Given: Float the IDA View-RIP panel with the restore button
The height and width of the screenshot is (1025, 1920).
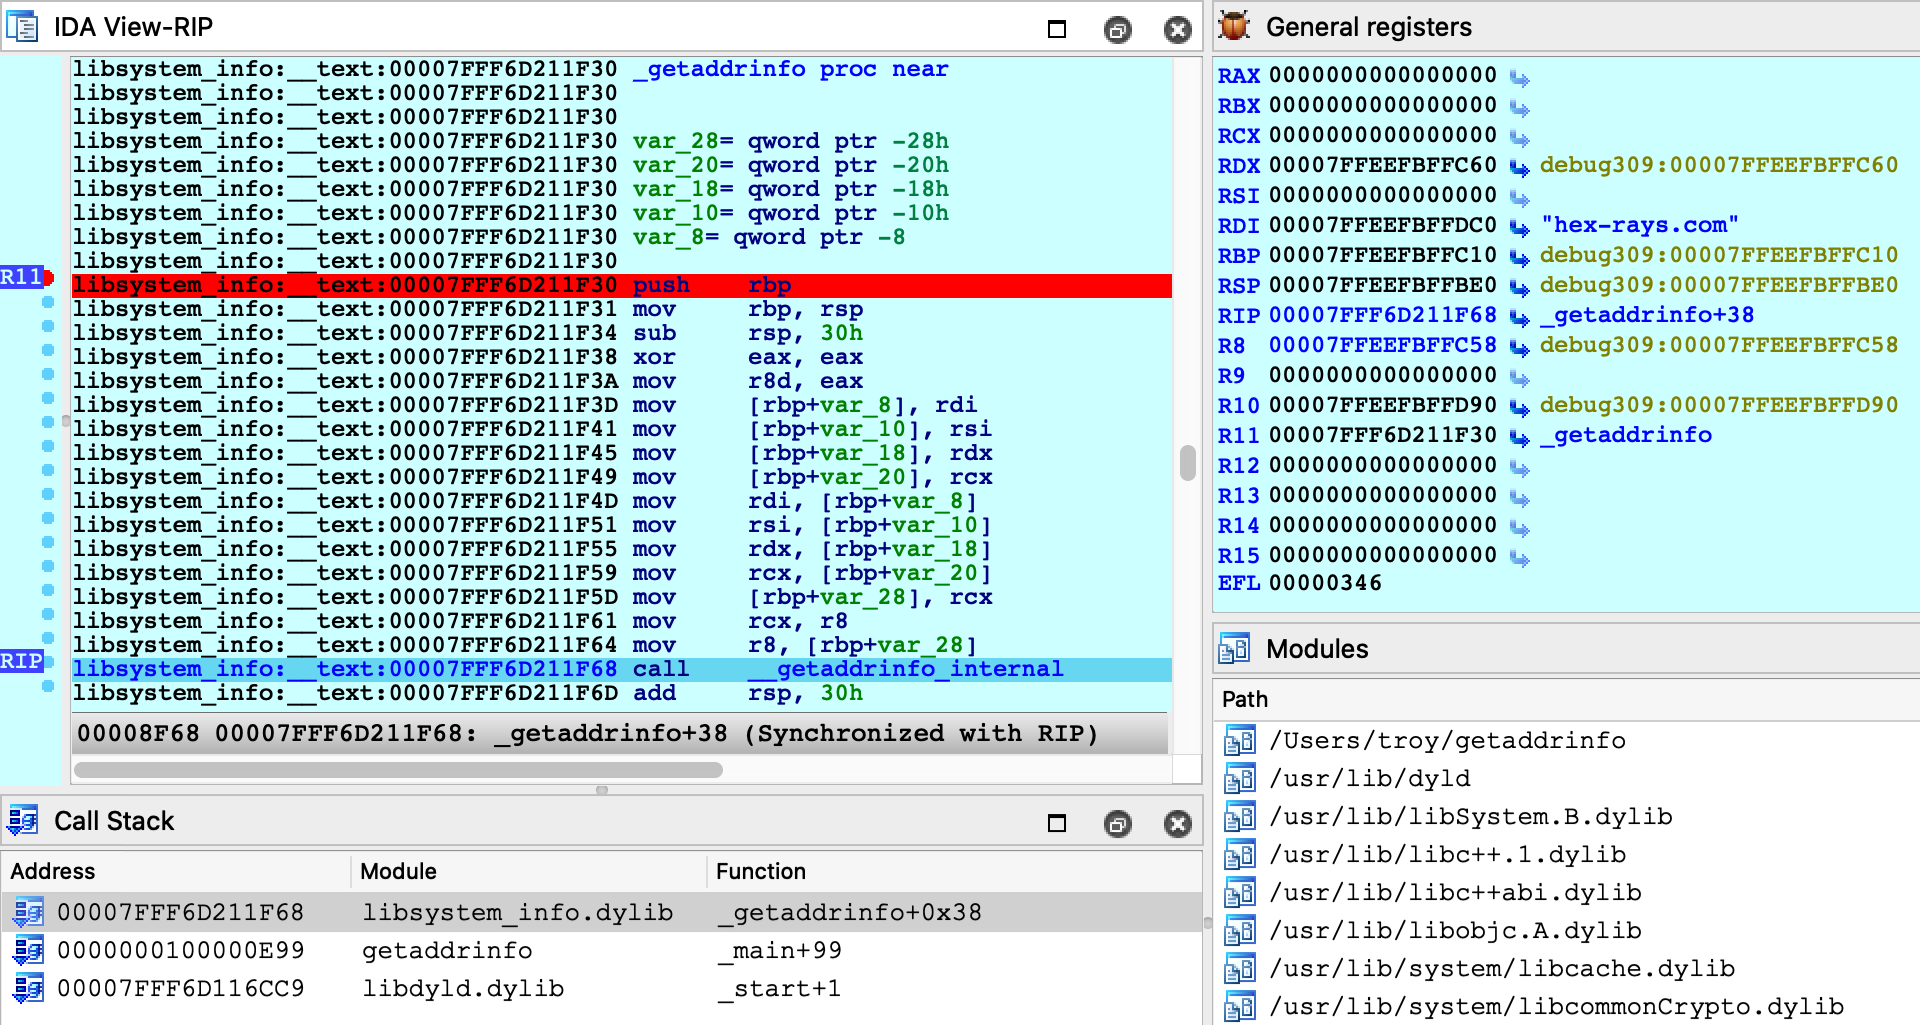Looking at the screenshot, I should tap(1117, 30).
